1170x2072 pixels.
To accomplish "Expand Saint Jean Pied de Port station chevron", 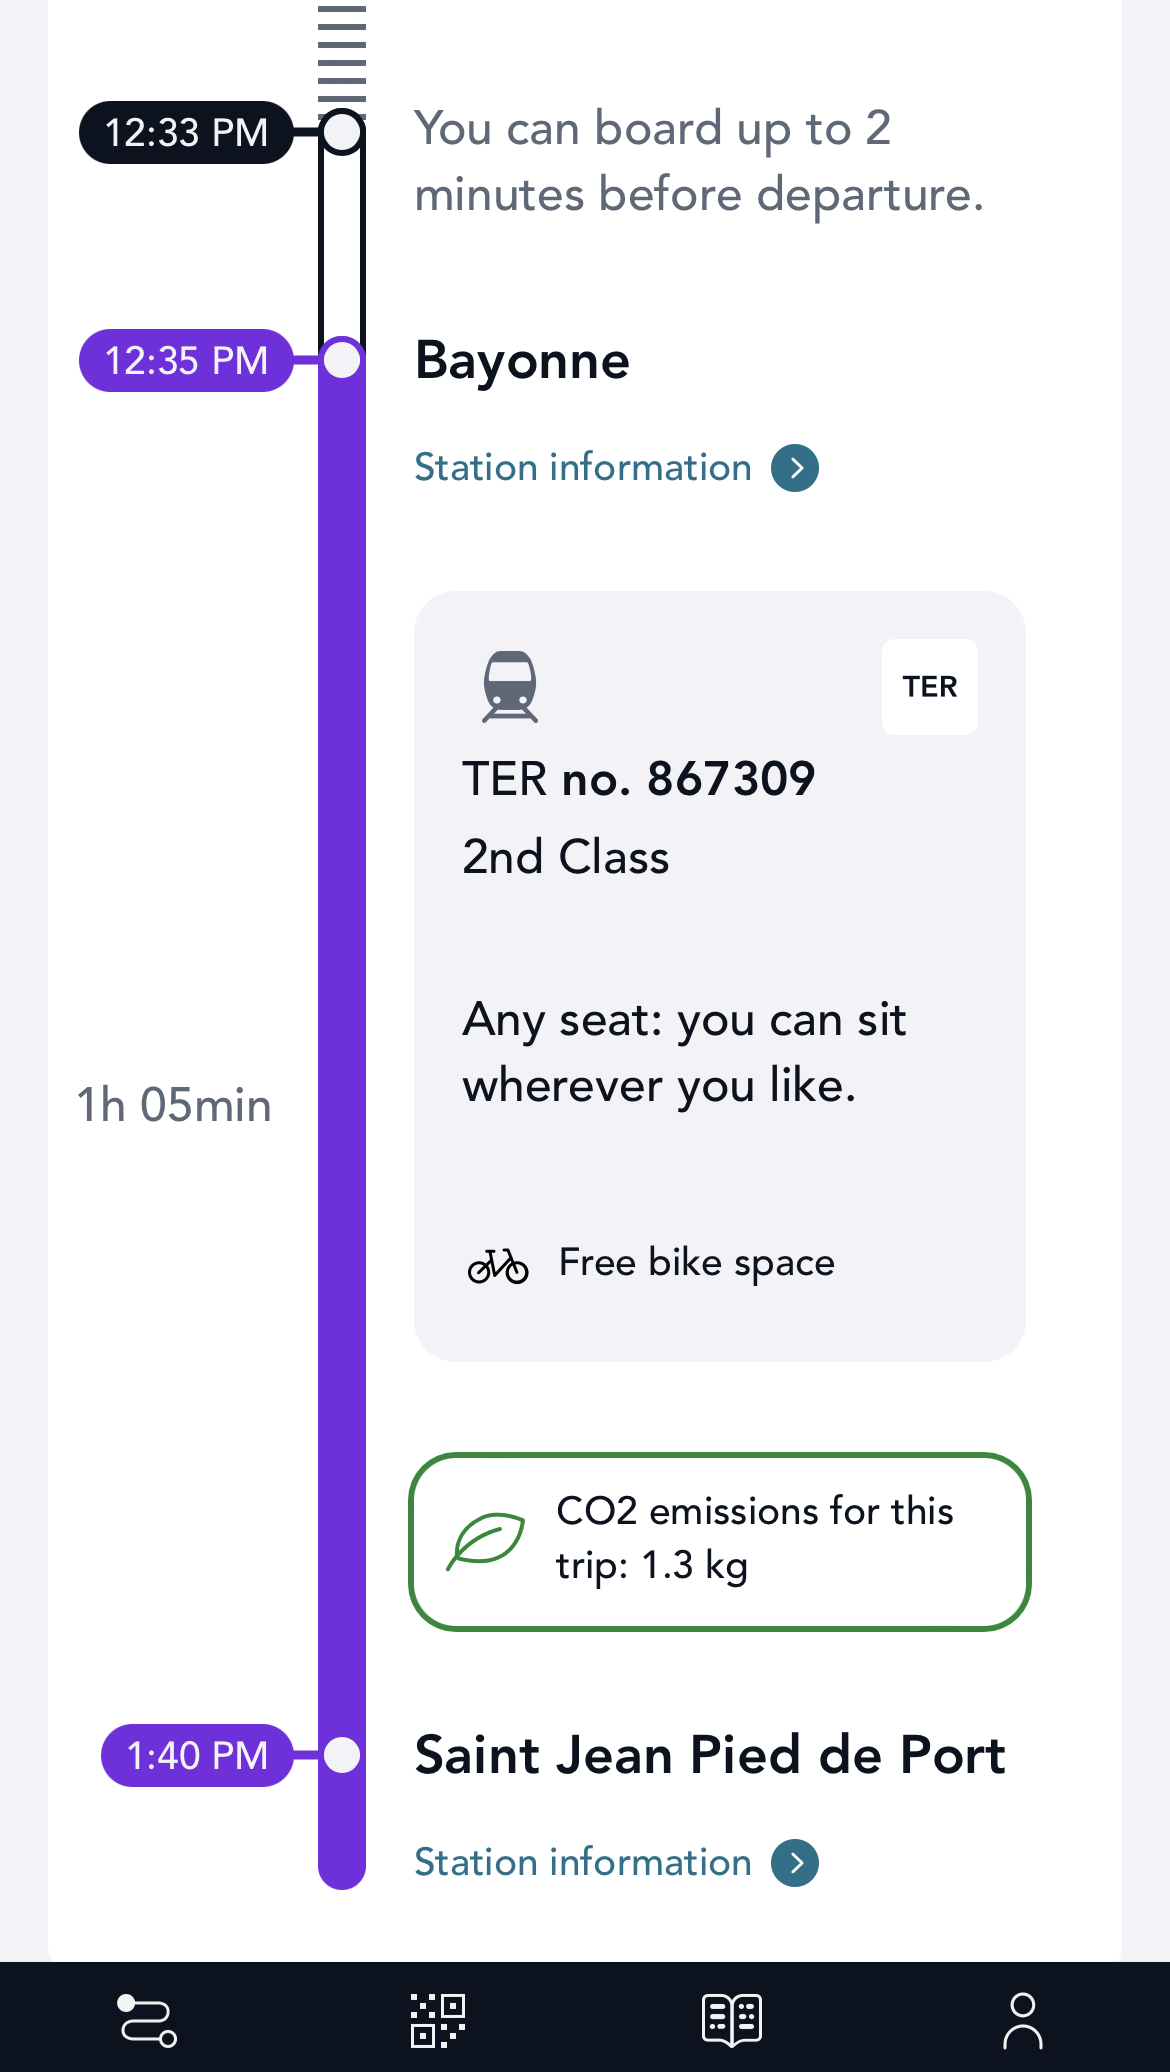I will coord(795,1863).
